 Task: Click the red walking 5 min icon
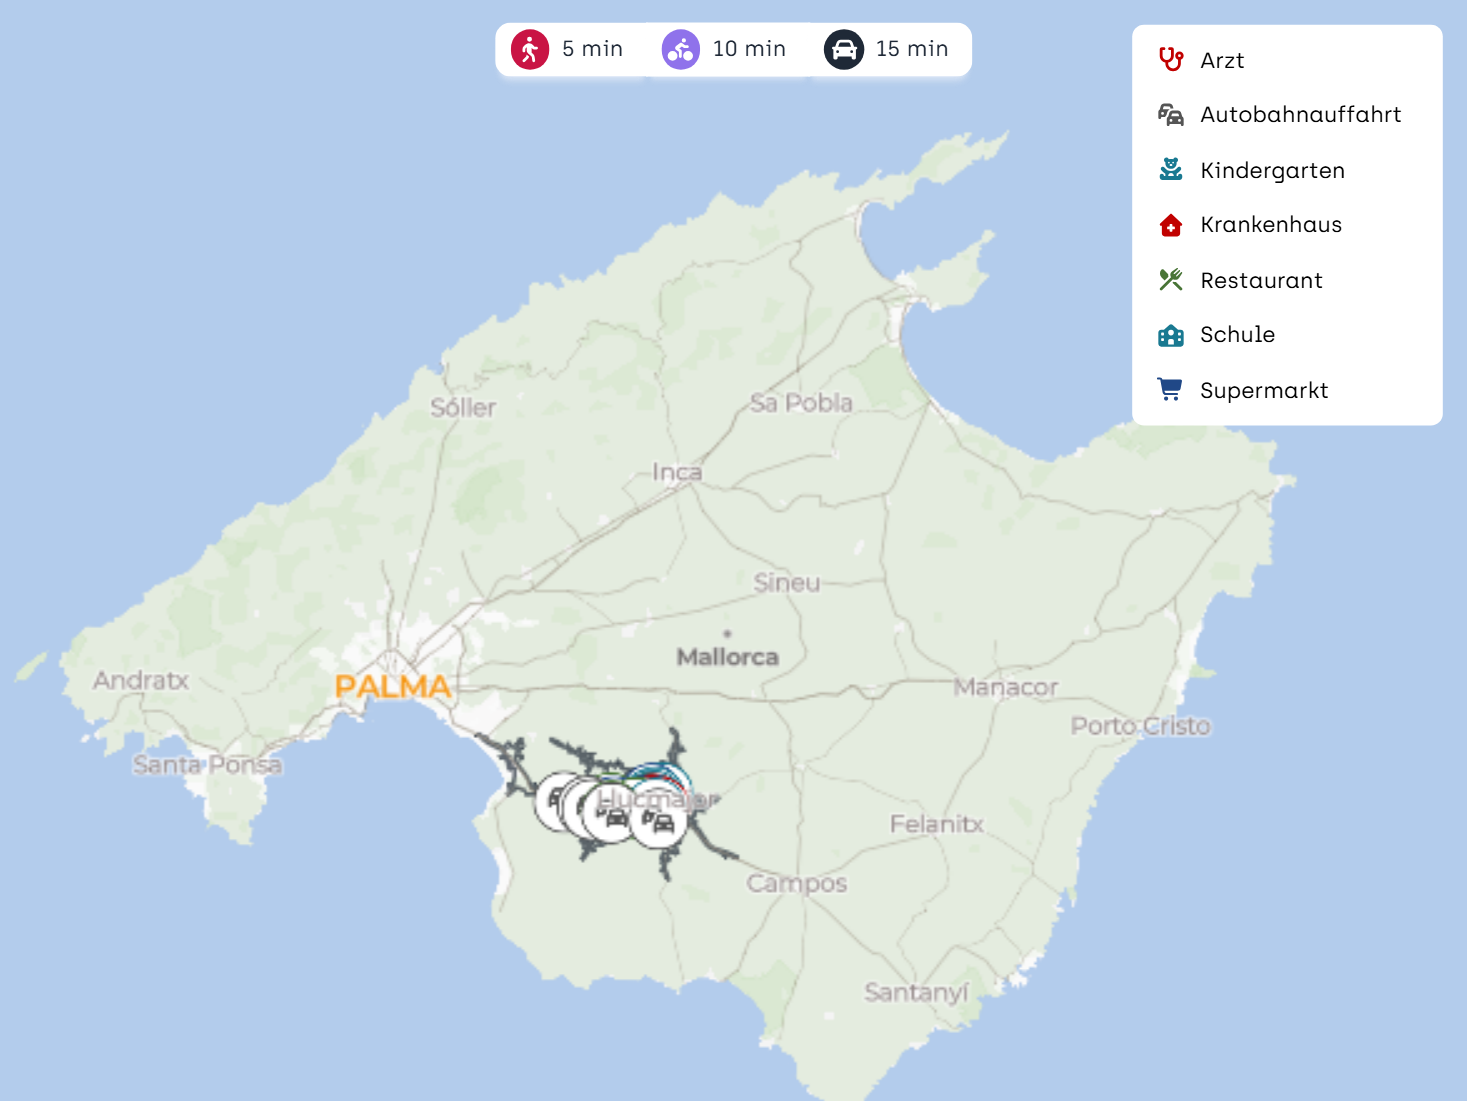coord(530,49)
